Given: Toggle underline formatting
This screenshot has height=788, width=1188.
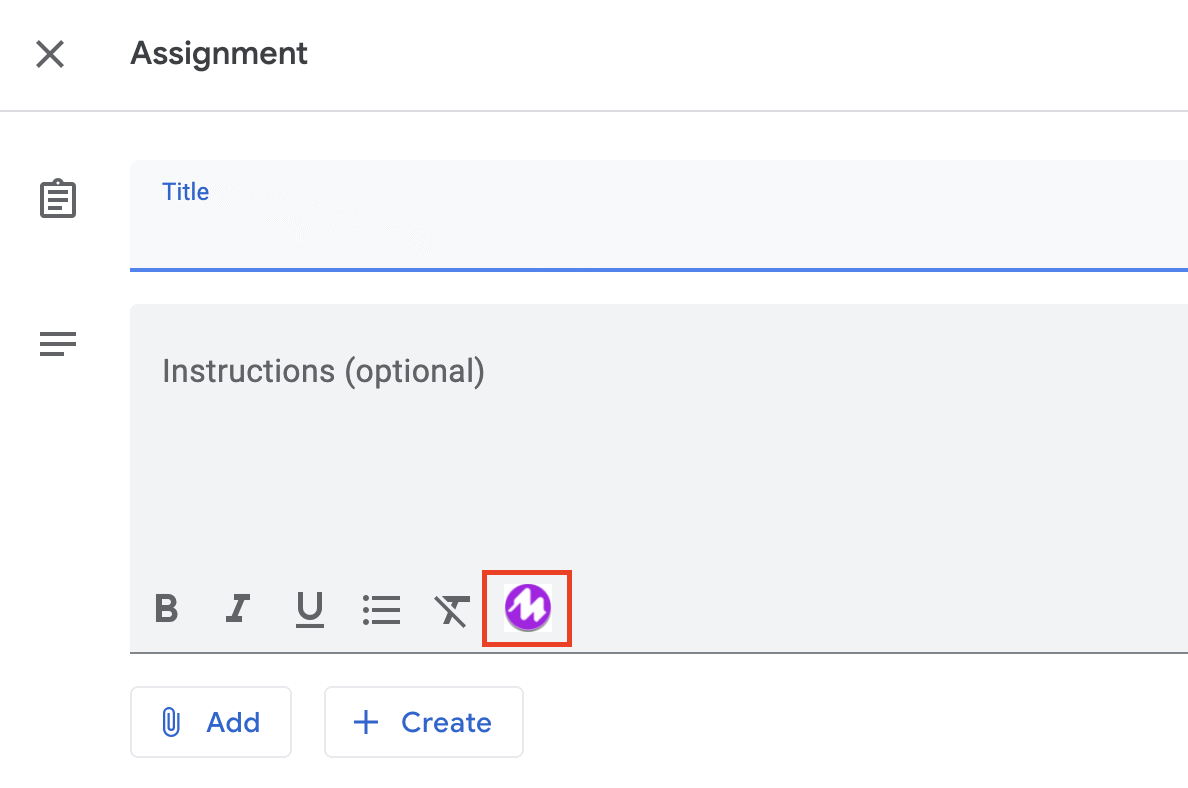Looking at the screenshot, I should 310,608.
